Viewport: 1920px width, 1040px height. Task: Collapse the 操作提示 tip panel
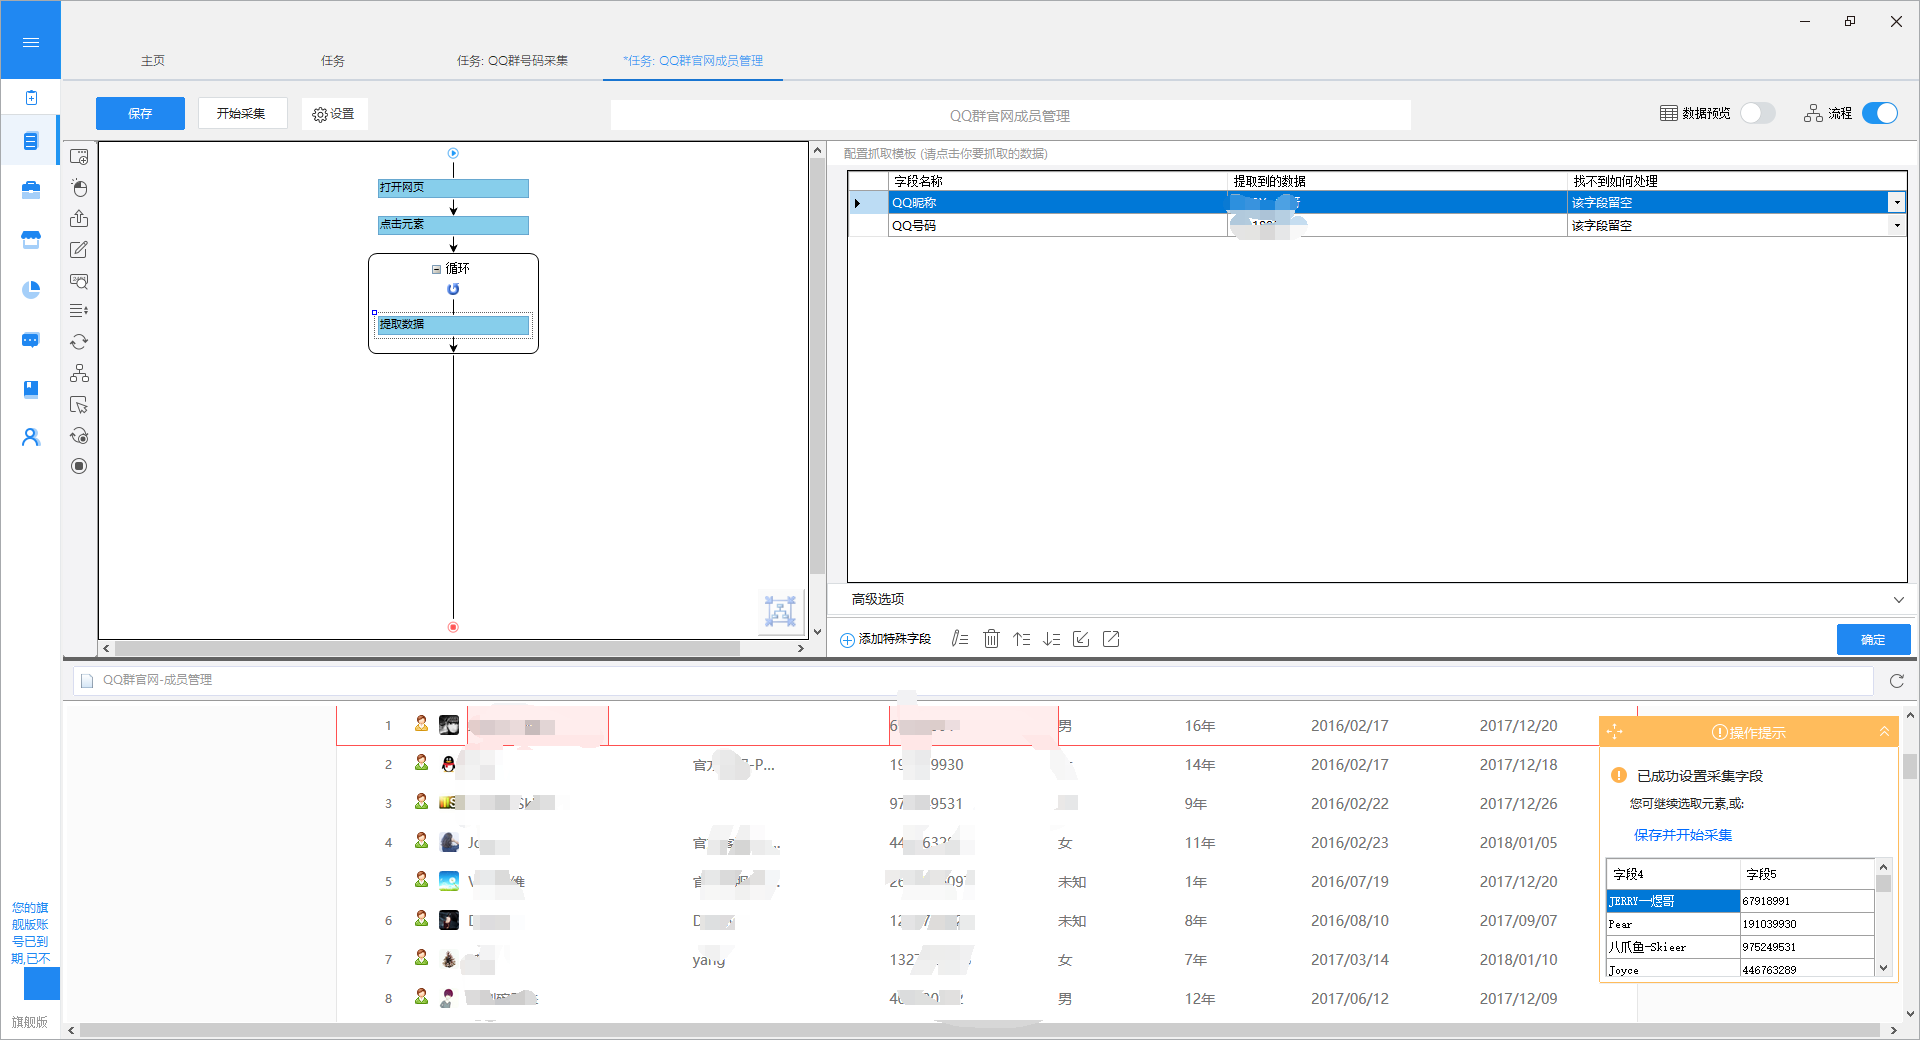point(1884,732)
